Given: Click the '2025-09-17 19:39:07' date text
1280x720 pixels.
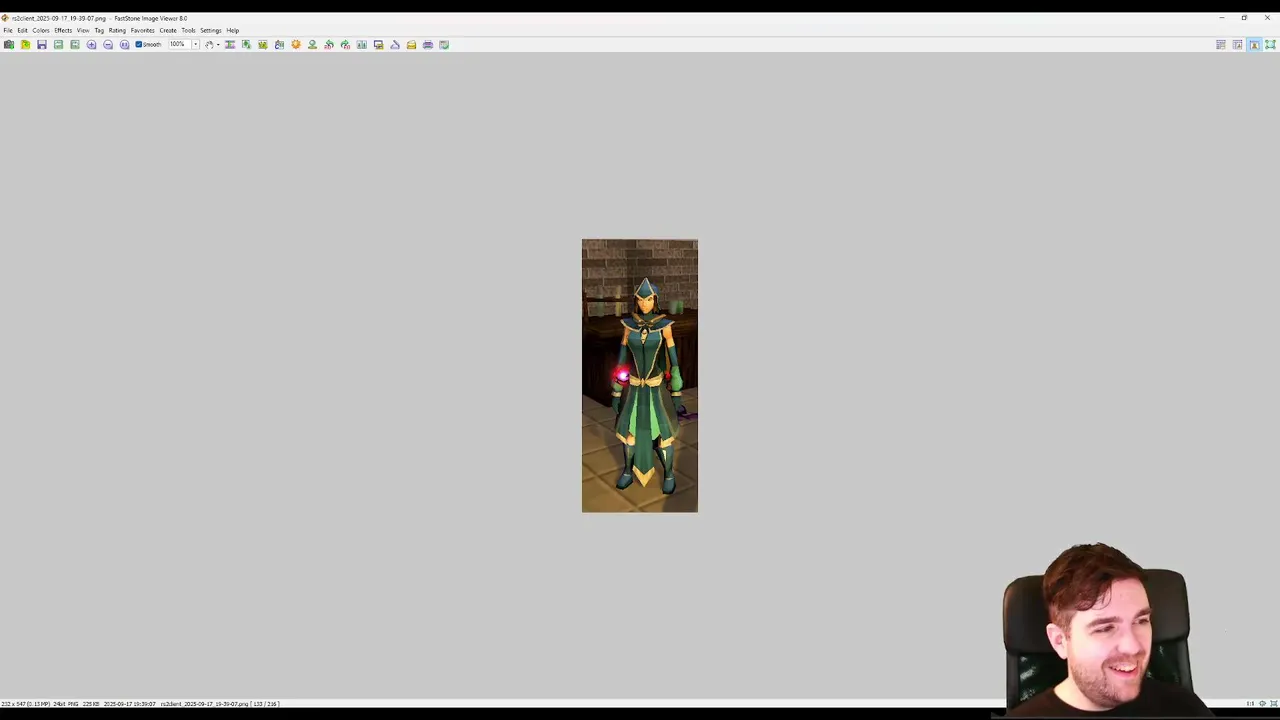Looking at the screenshot, I should 130,704.
